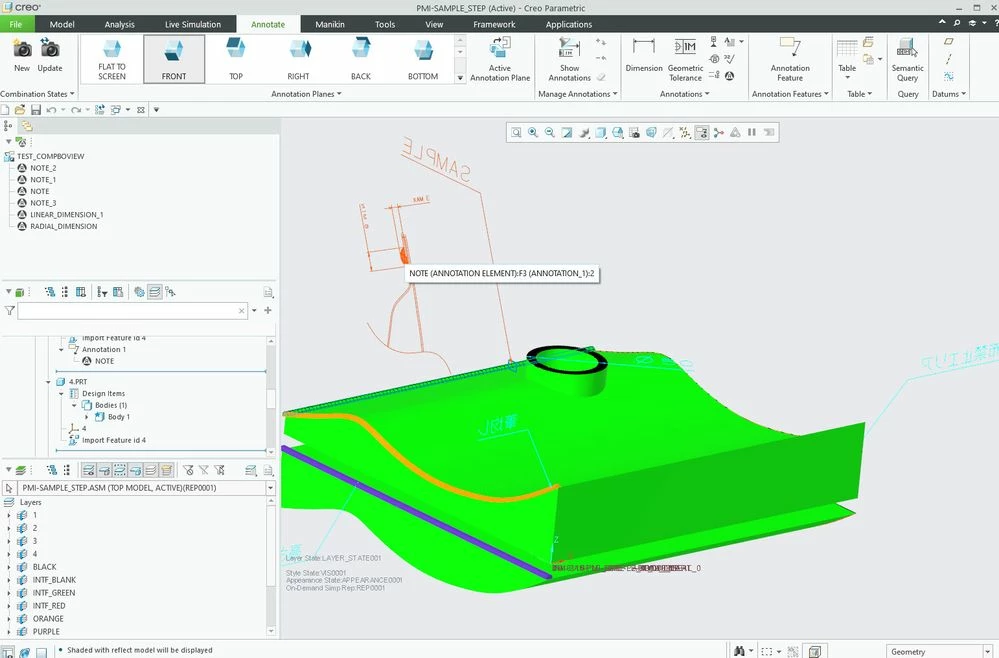Toggle the annotation display icon in graphics toolbar
Viewport: 999px width, 658px height.
(x=701, y=132)
